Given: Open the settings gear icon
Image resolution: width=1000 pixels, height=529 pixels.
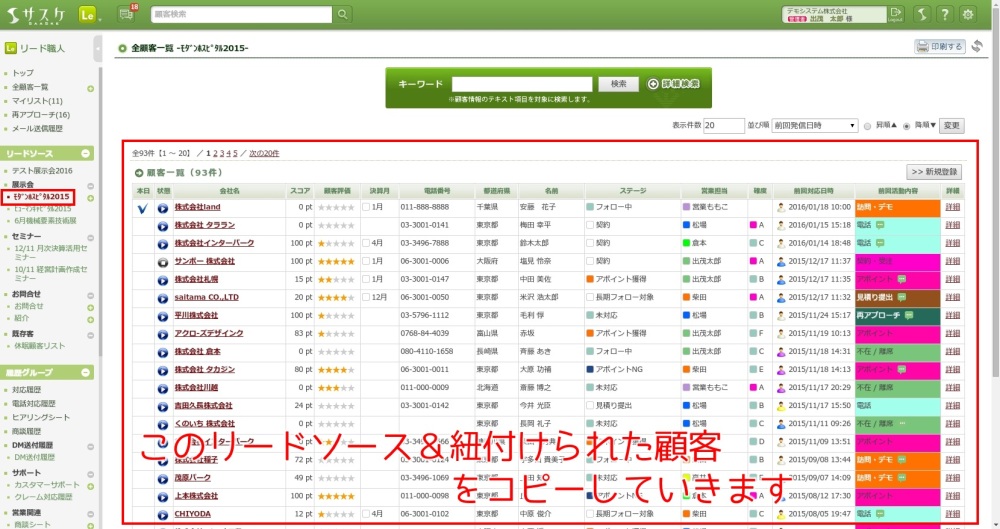Looking at the screenshot, I should click(968, 14).
